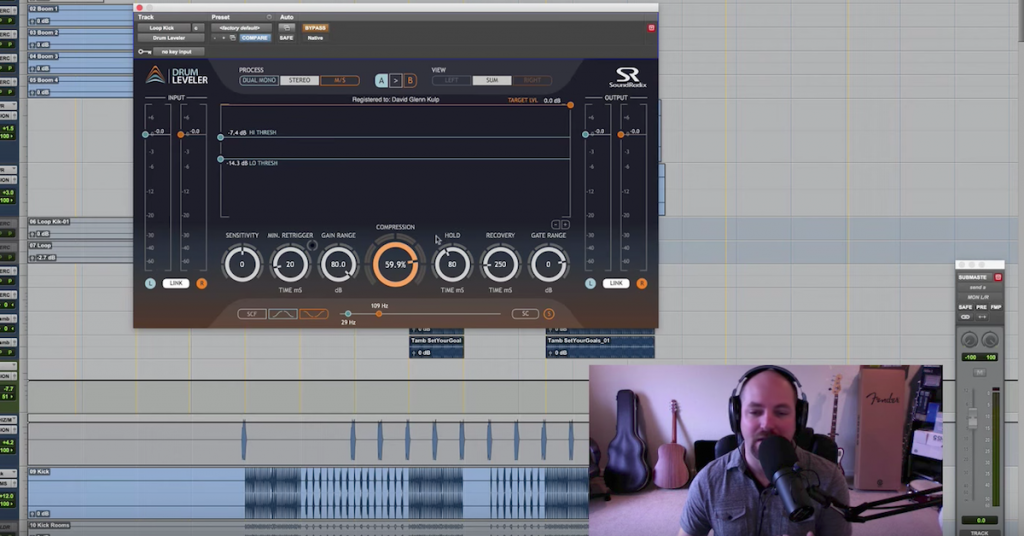Enable the SC external side-chain button
Image resolution: width=1024 pixels, height=536 pixels.
[525, 314]
